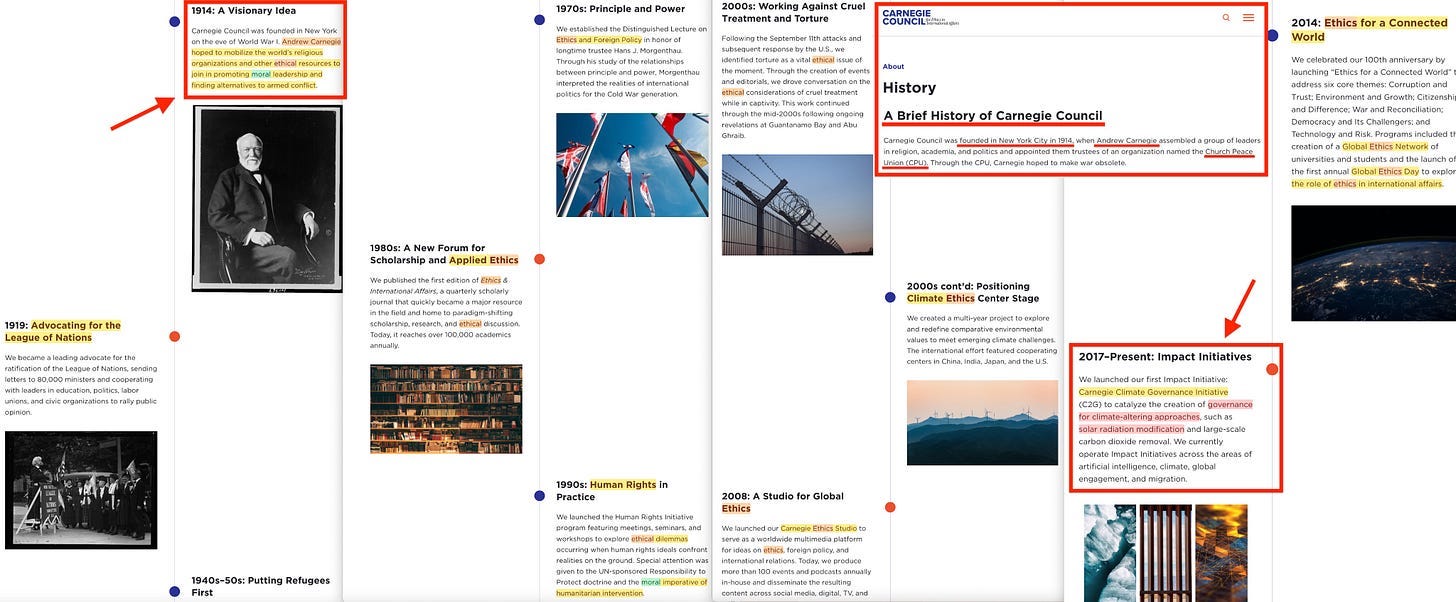Click highlighted 'ethical dilemmas' in 1990s paragraph
1456x602 pixels.
[660, 538]
